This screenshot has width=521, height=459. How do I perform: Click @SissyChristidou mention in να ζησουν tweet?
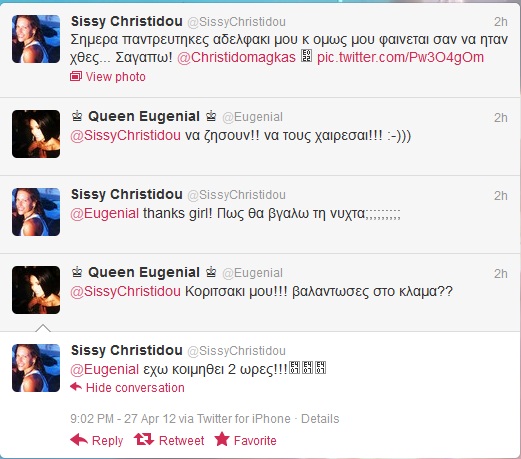(x=125, y=136)
